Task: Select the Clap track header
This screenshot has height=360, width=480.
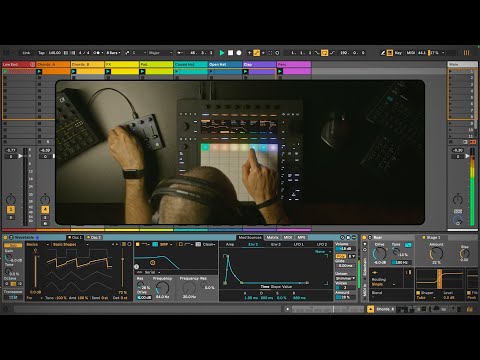Action: (x=259, y=64)
